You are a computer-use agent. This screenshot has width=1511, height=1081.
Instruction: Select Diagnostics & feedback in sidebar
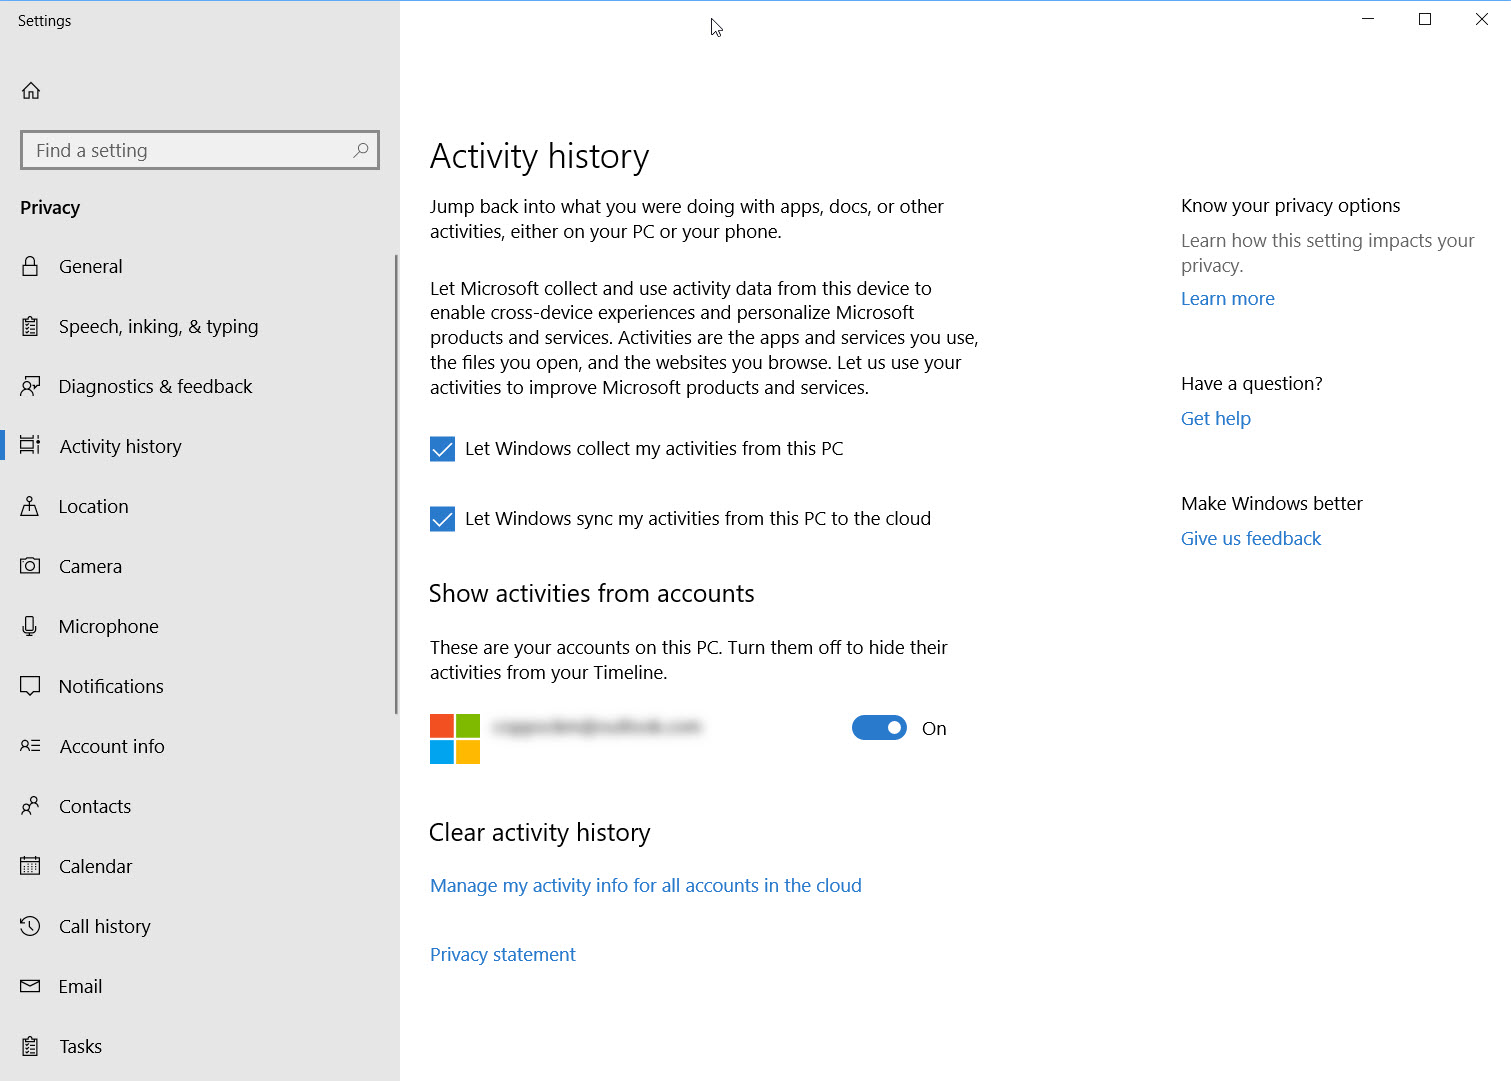coord(198,386)
